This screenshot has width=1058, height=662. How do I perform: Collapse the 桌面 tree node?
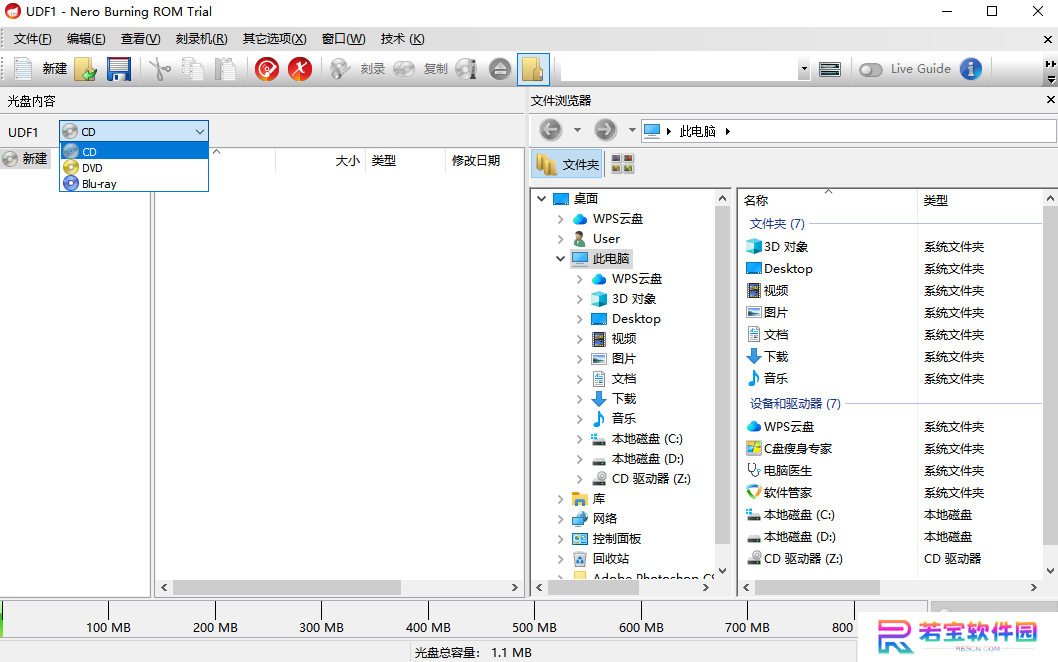point(541,198)
